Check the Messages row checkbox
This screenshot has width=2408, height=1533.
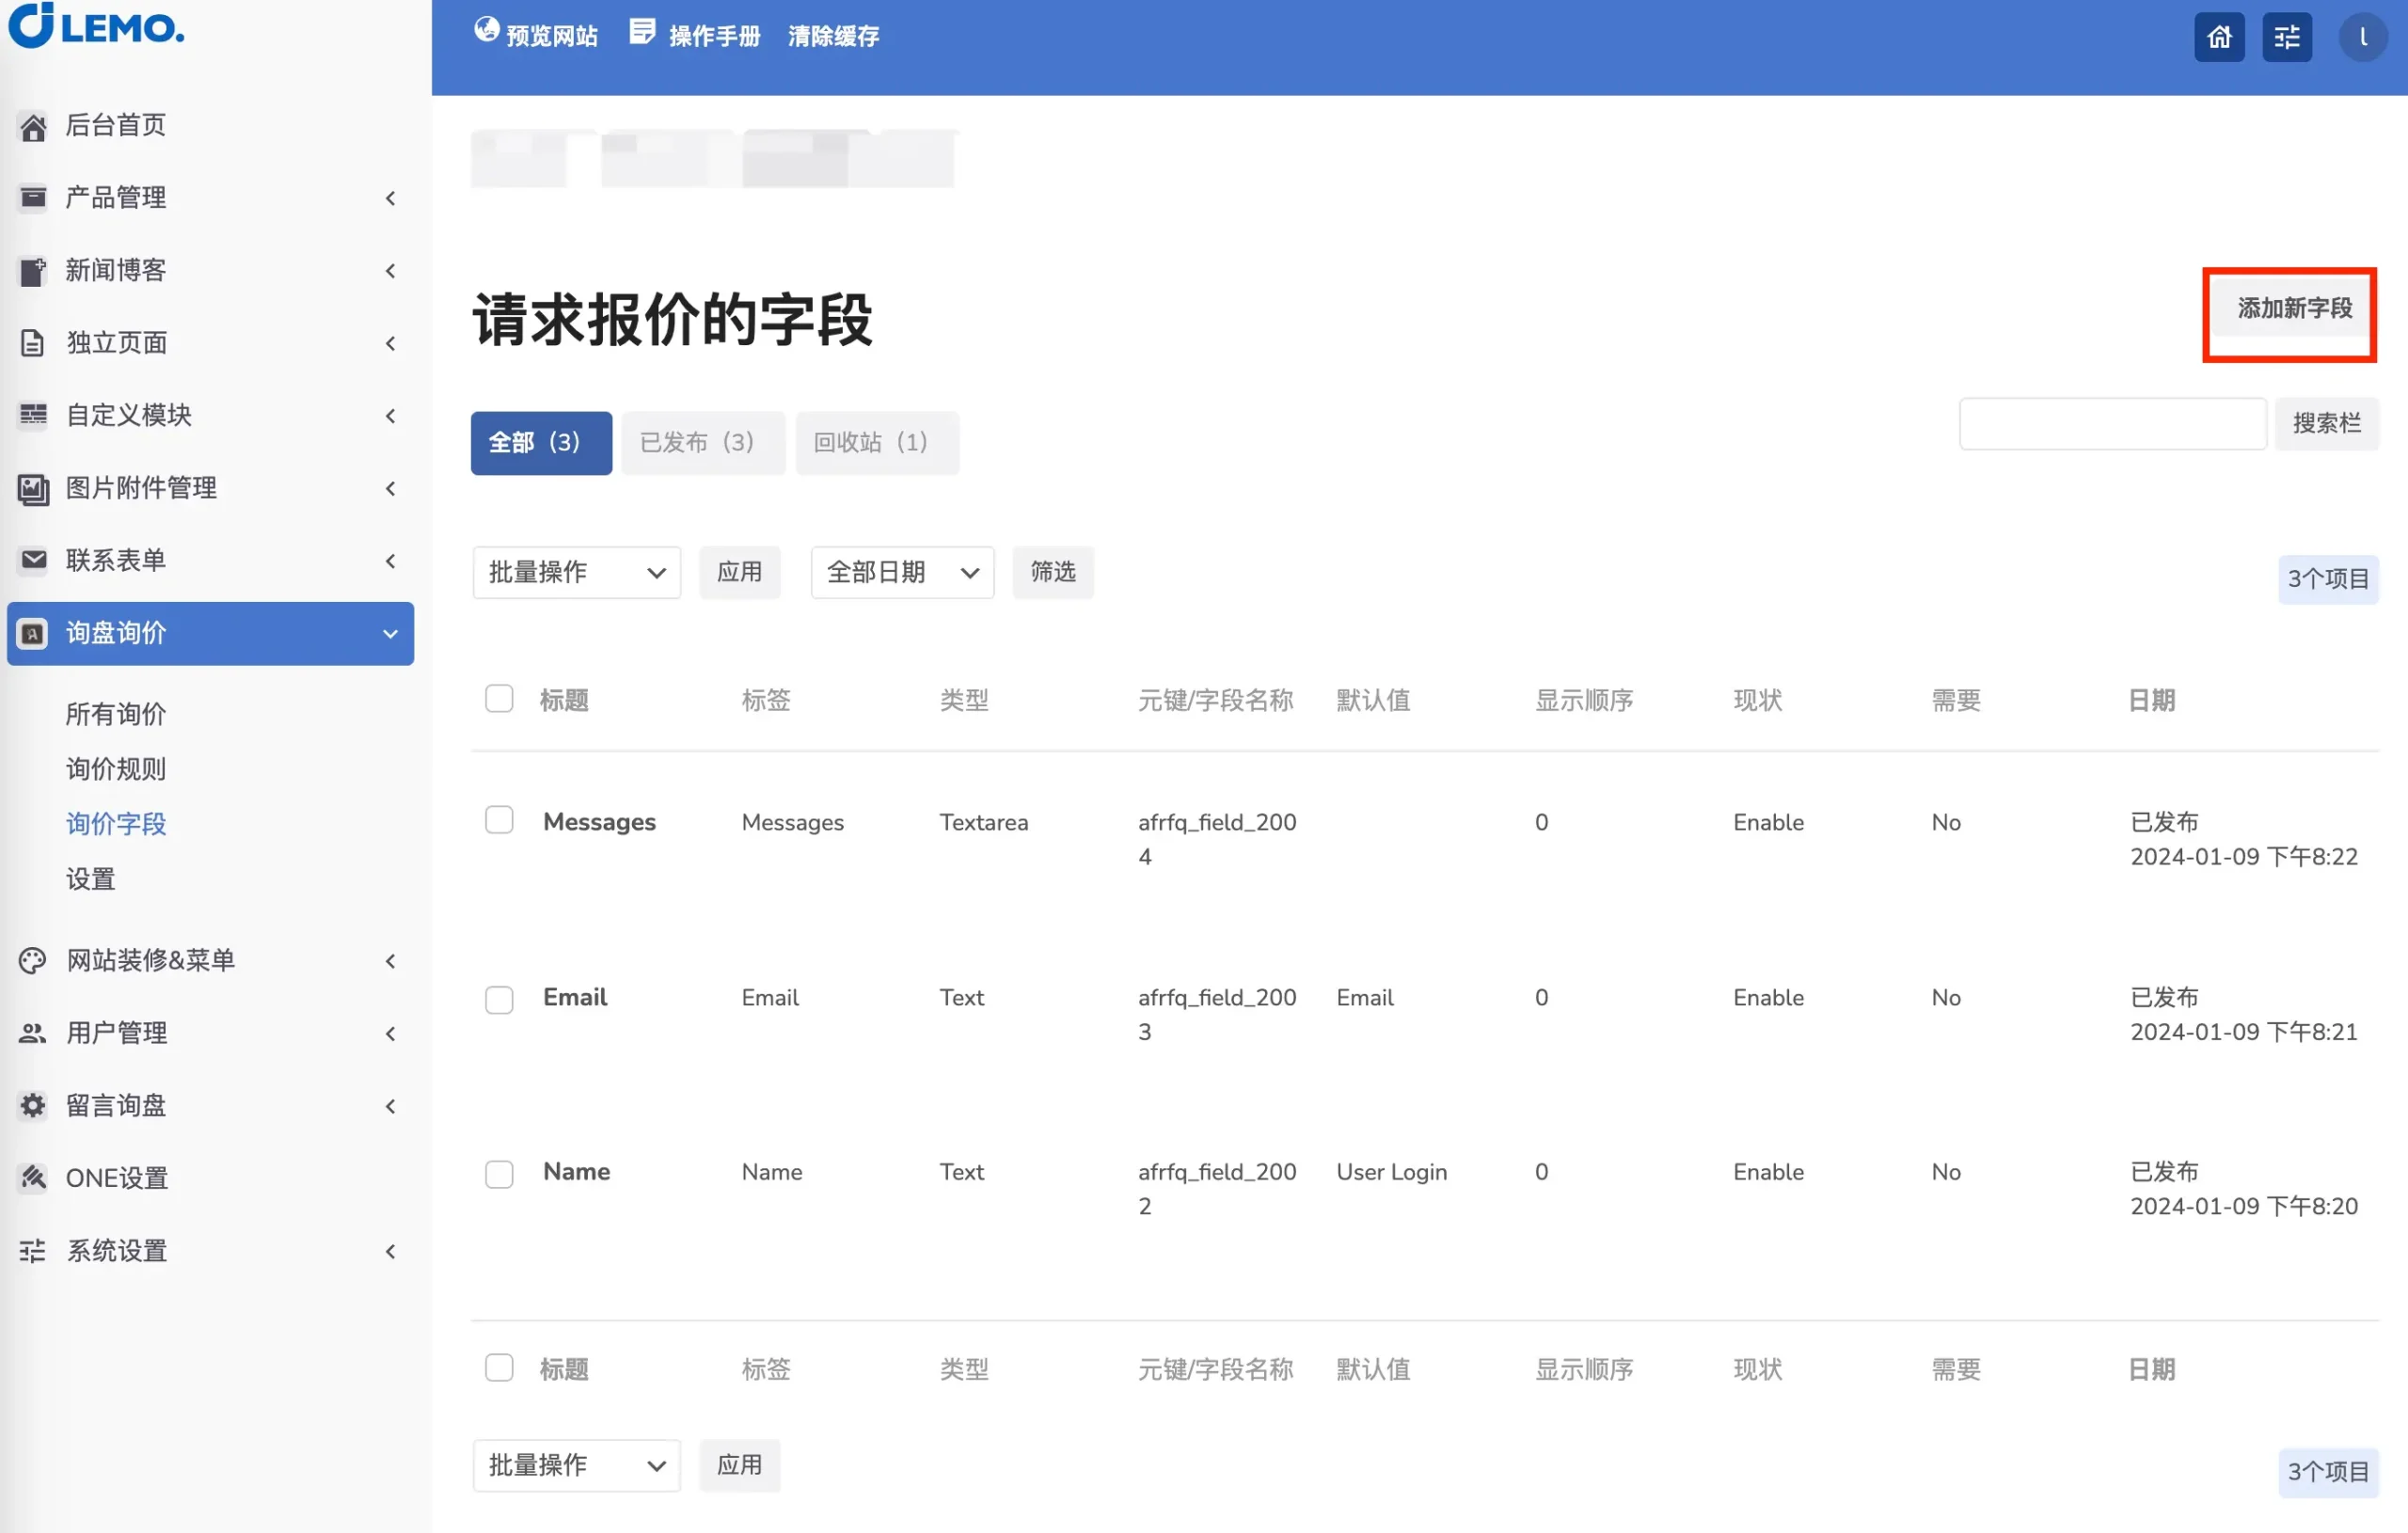(x=499, y=820)
